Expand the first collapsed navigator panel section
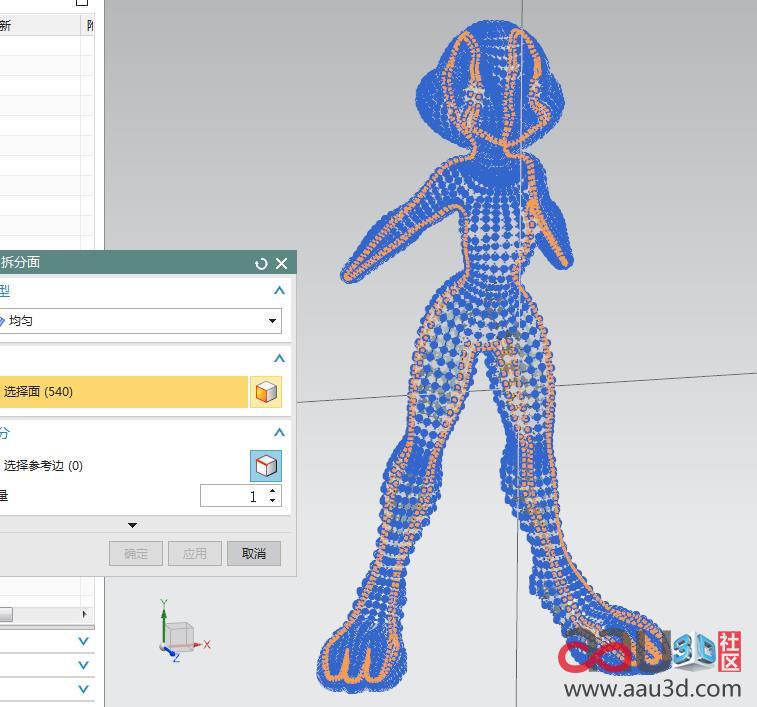 (x=83, y=641)
